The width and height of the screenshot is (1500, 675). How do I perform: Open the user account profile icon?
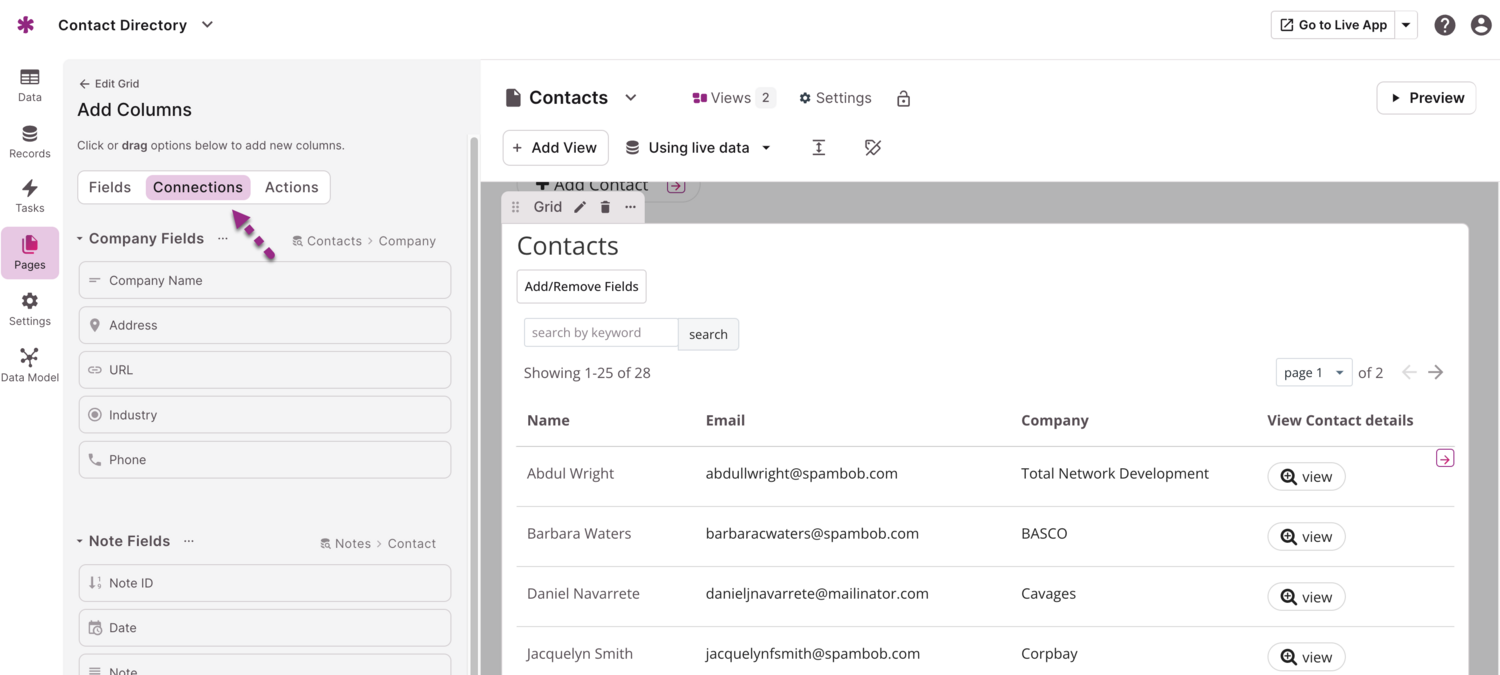click(1481, 25)
